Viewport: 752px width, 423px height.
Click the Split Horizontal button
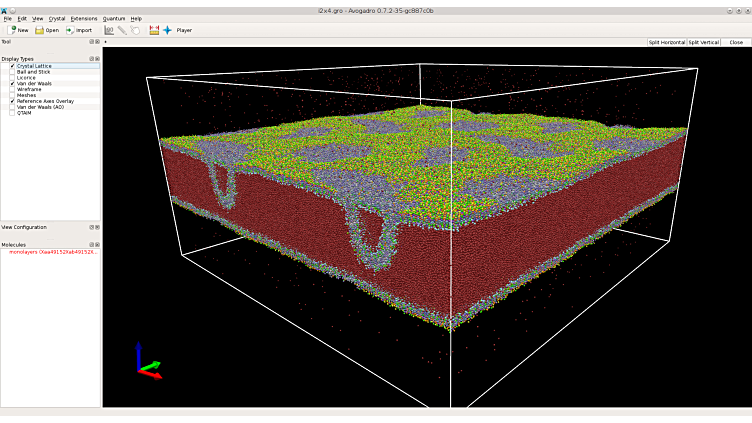click(x=666, y=42)
